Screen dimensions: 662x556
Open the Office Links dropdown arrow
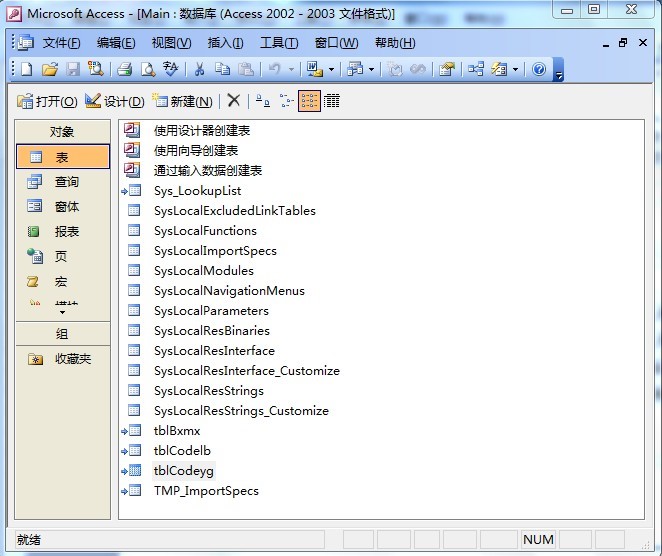click(x=331, y=69)
